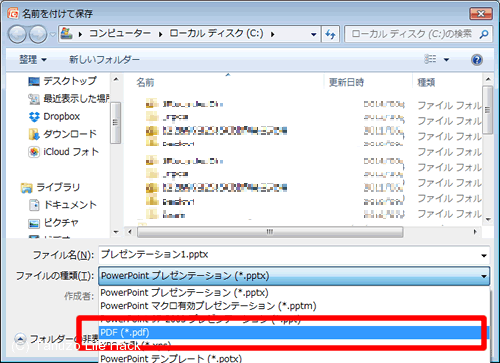Open the 整理 menu
Viewport: 500px width, 363px height.
click(x=33, y=60)
